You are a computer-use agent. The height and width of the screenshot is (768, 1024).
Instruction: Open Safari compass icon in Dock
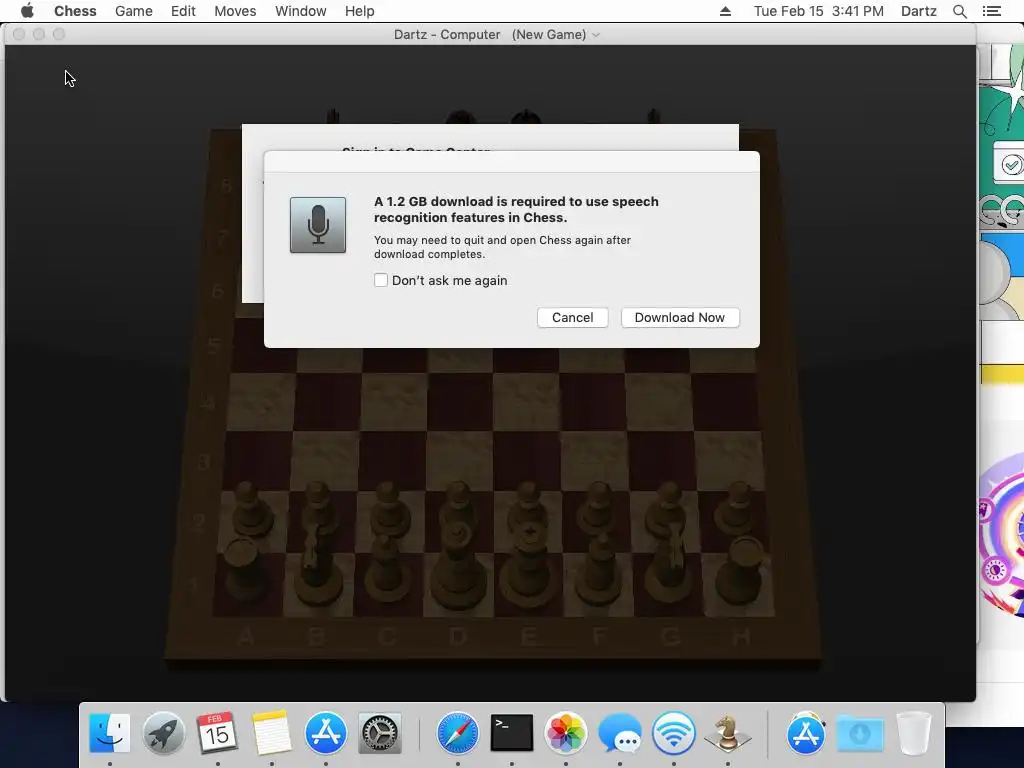[x=458, y=733]
